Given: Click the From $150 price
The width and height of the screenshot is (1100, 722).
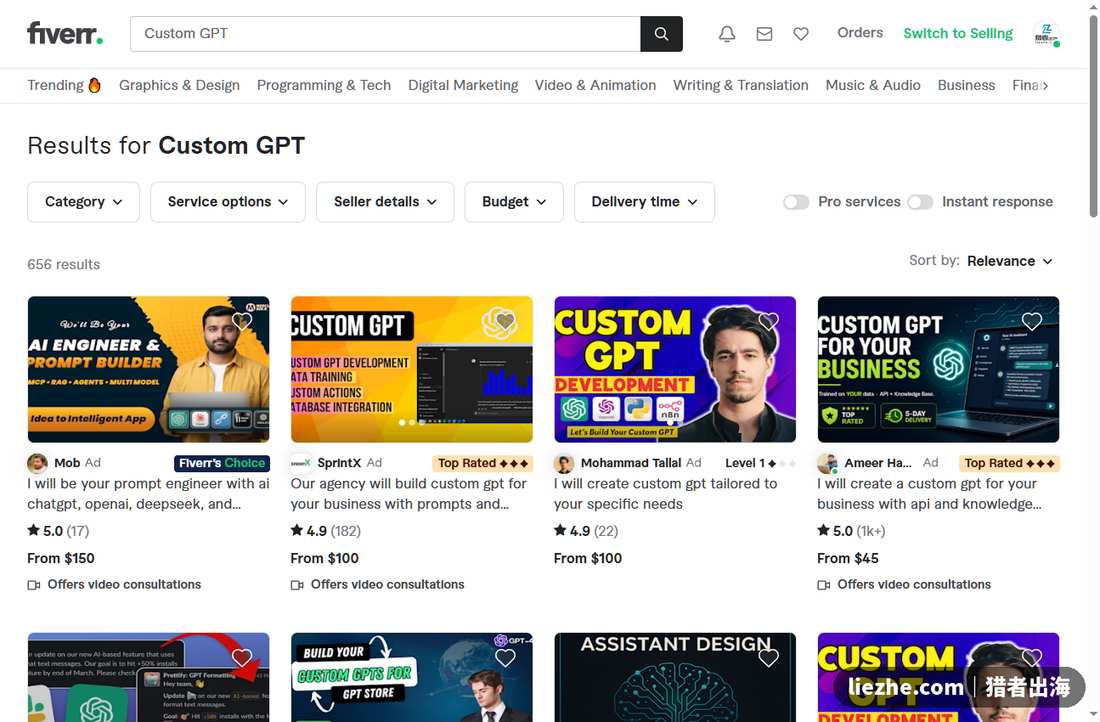Looking at the screenshot, I should [x=61, y=559].
